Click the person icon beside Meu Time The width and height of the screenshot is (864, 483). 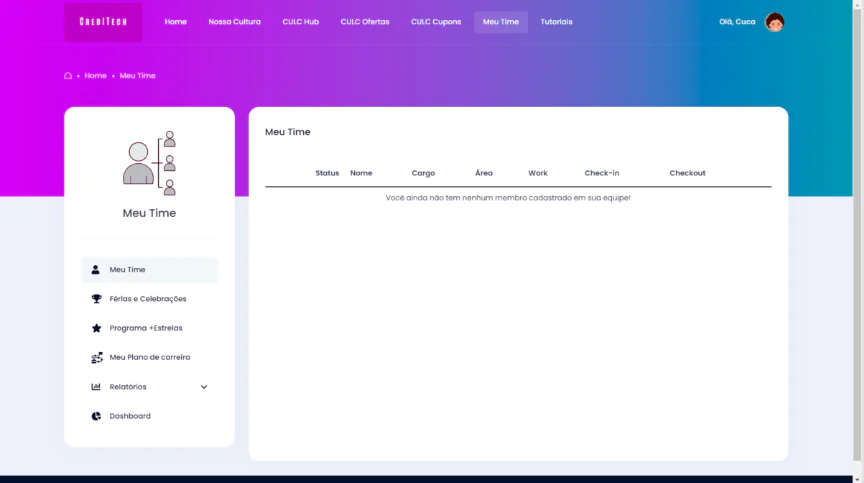click(x=96, y=270)
